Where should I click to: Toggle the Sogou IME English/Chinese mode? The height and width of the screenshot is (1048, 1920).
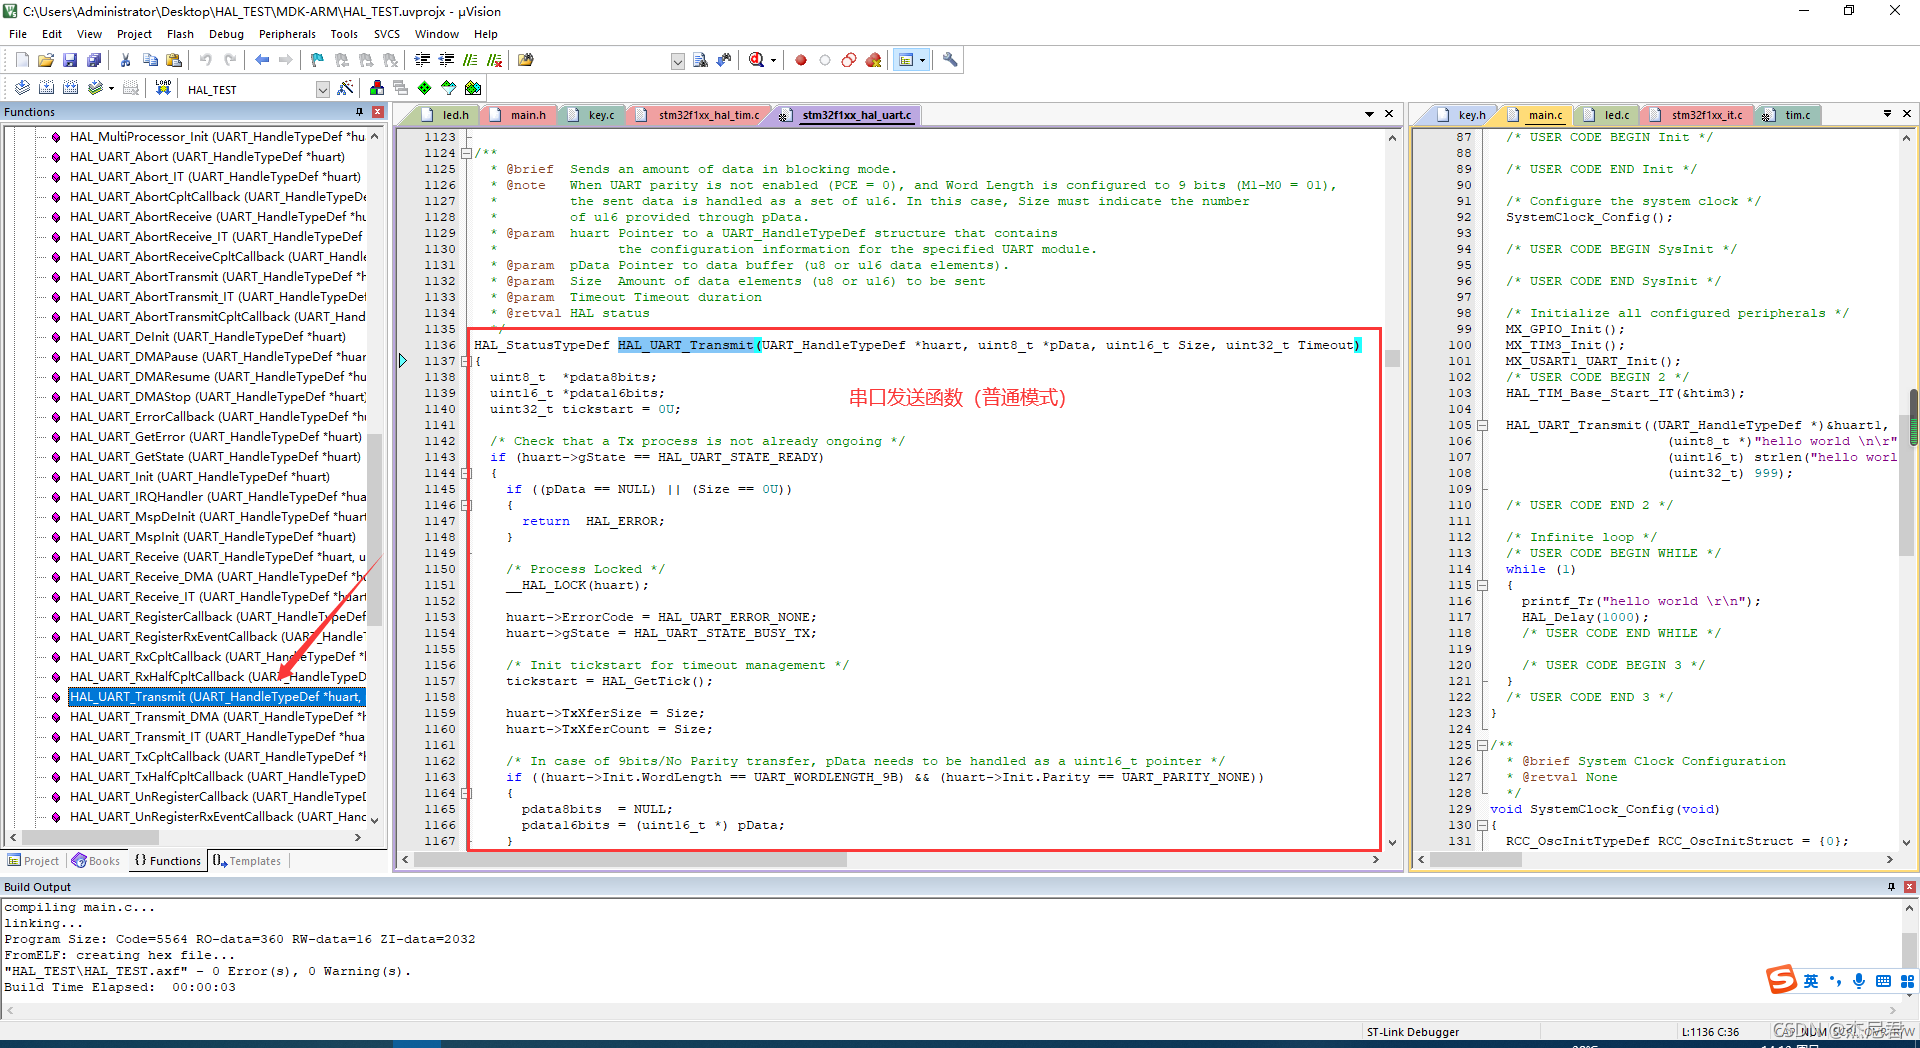click(1811, 981)
